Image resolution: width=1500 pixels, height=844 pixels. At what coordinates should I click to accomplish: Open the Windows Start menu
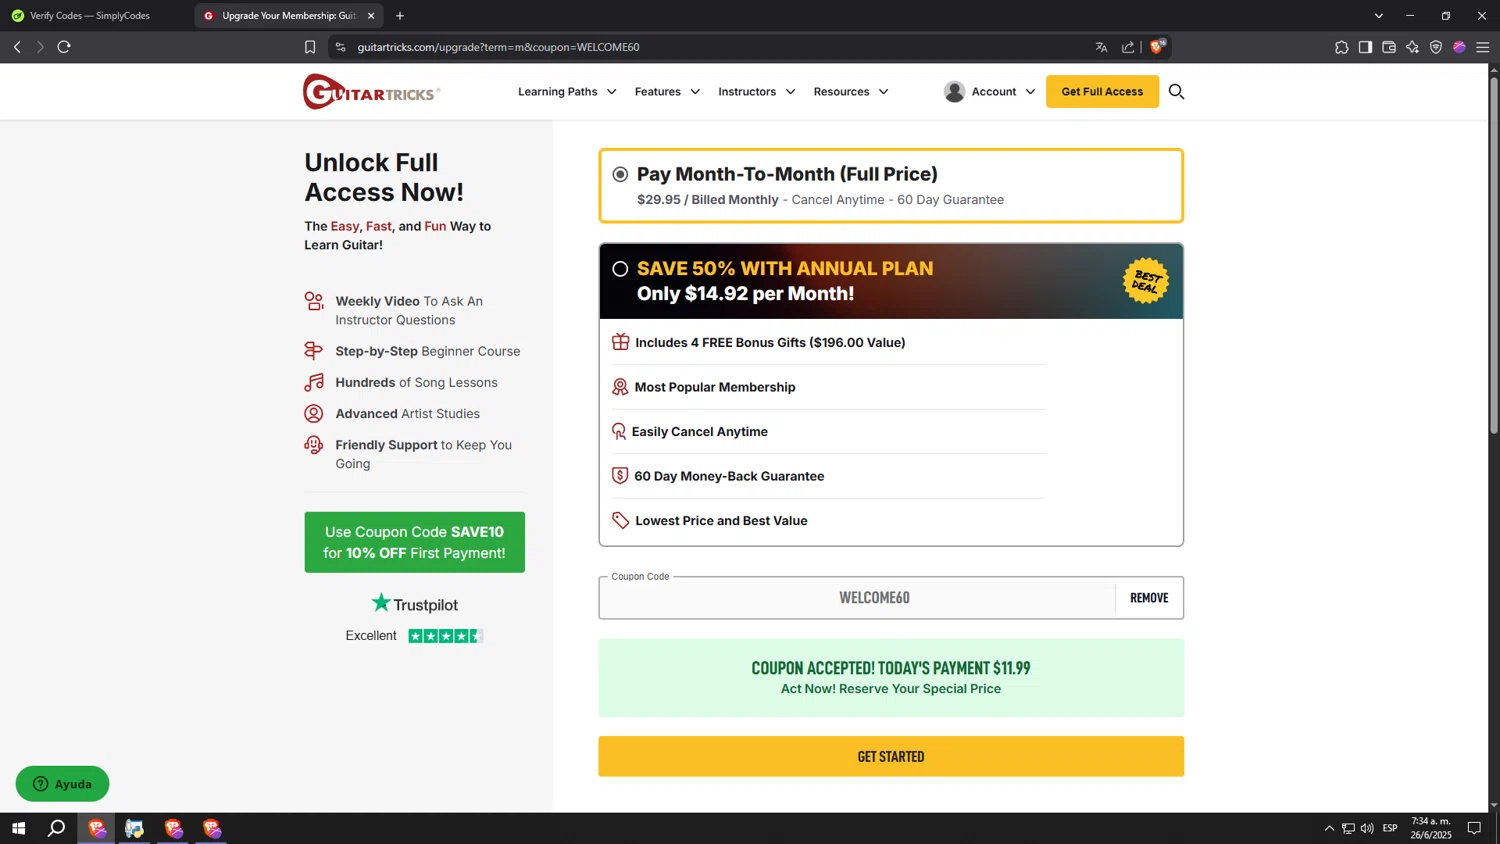18,828
